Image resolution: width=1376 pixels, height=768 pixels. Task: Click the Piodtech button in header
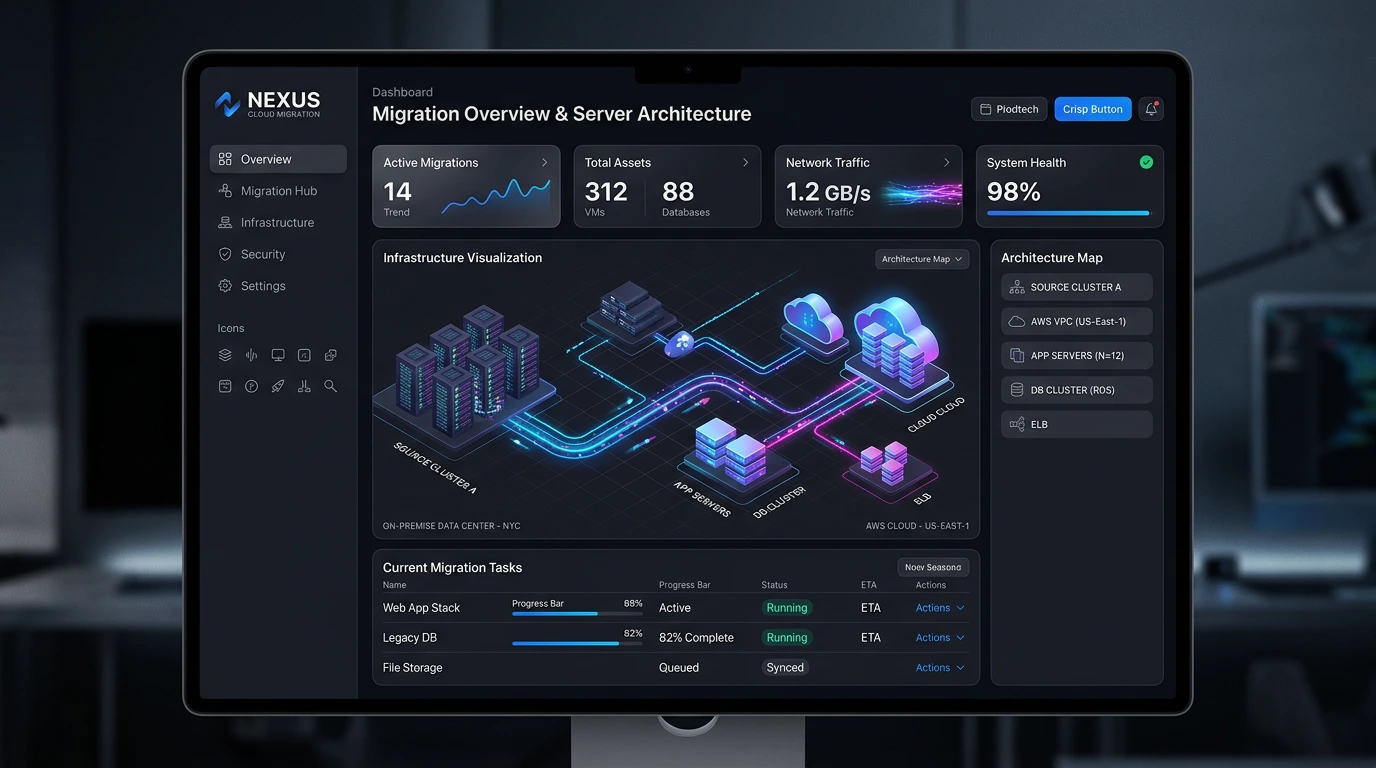point(1009,109)
